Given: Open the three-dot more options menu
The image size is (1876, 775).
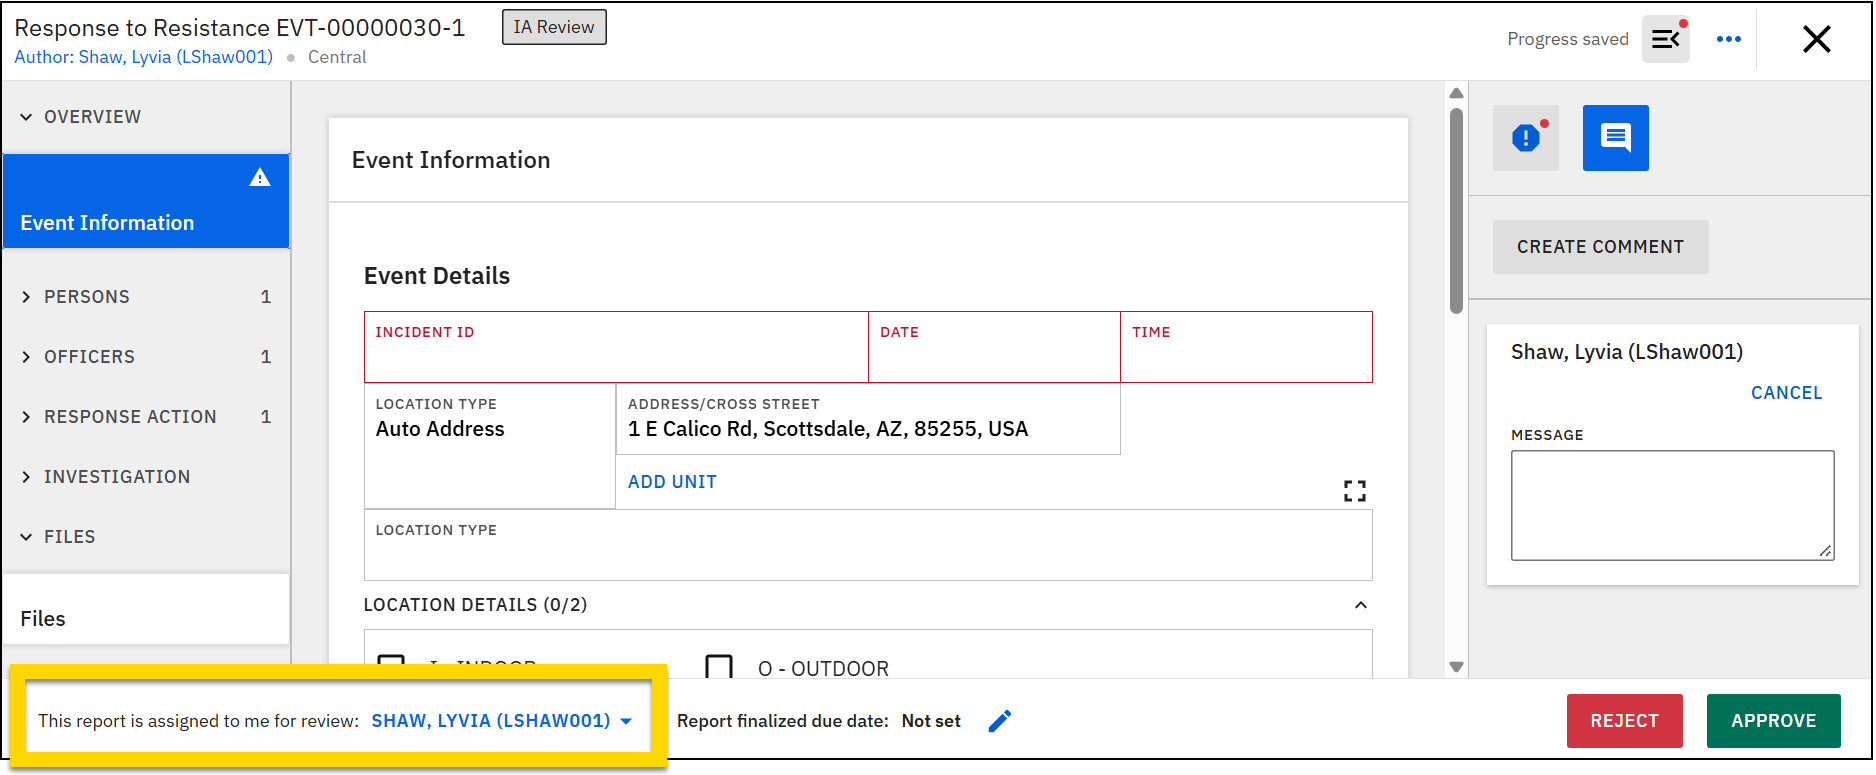Looking at the screenshot, I should click(x=1728, y=39).
